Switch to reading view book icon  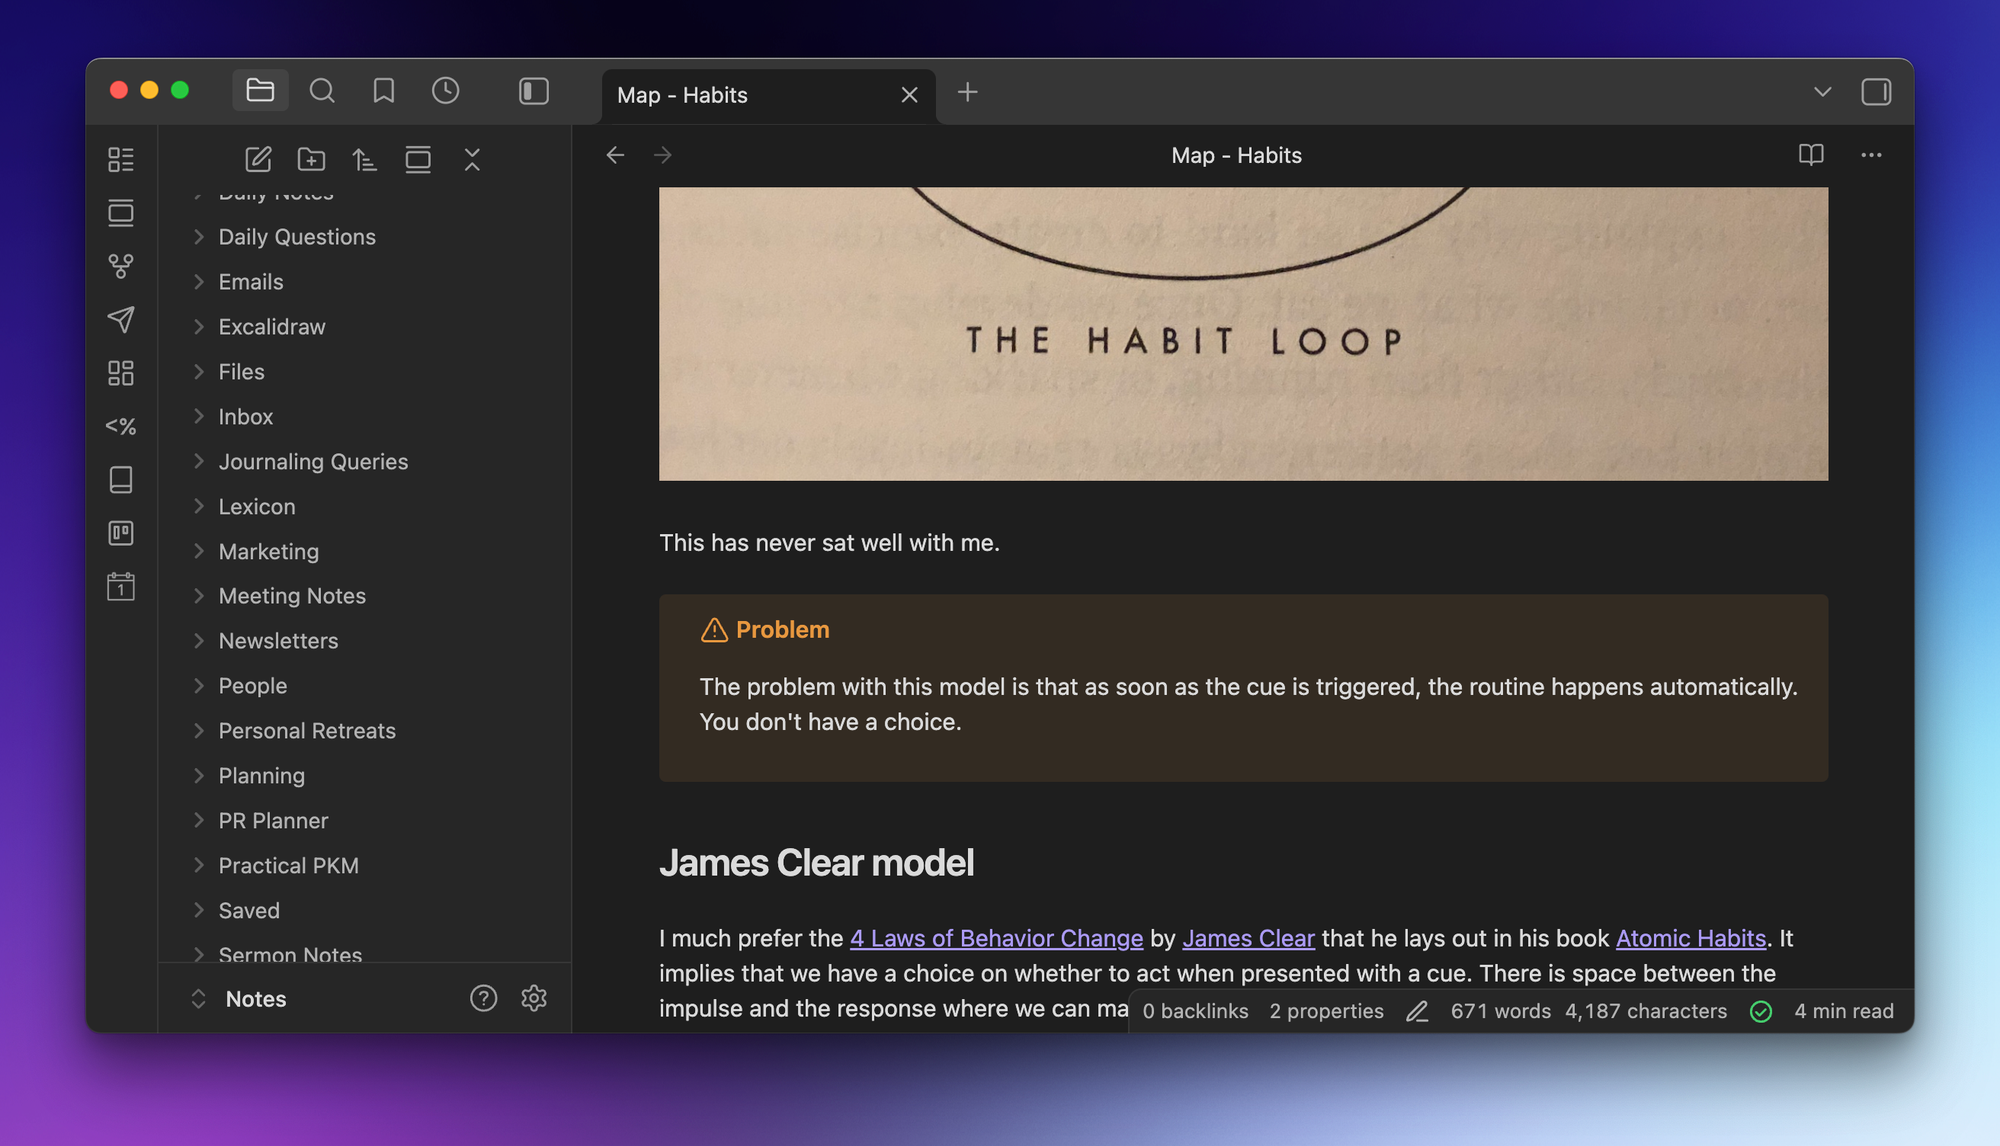pos(1811,155)
